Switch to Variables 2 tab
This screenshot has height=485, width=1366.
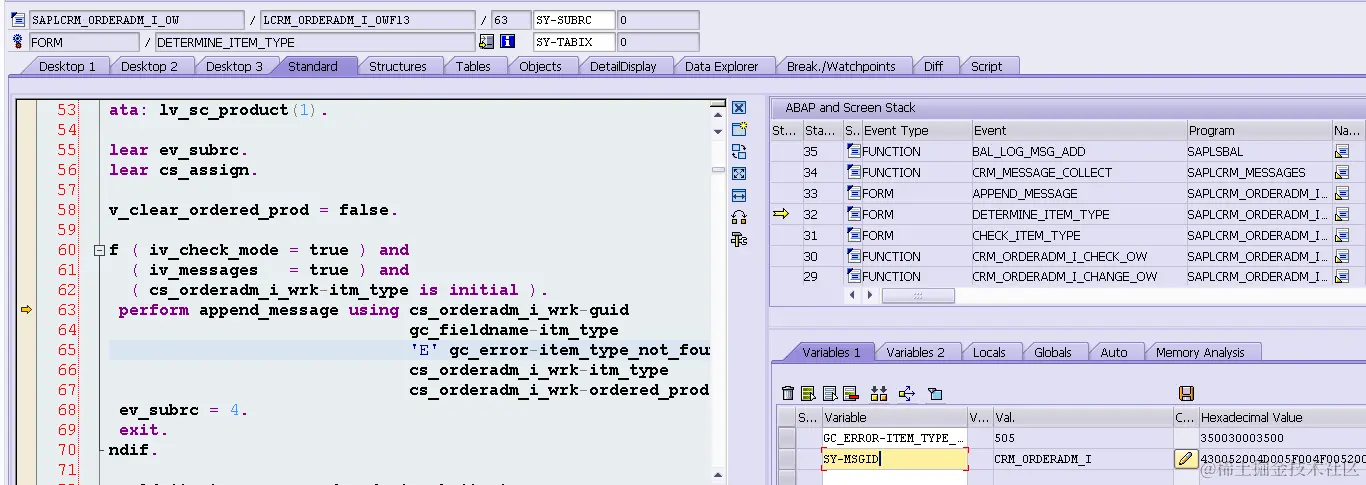pos(915,352)
